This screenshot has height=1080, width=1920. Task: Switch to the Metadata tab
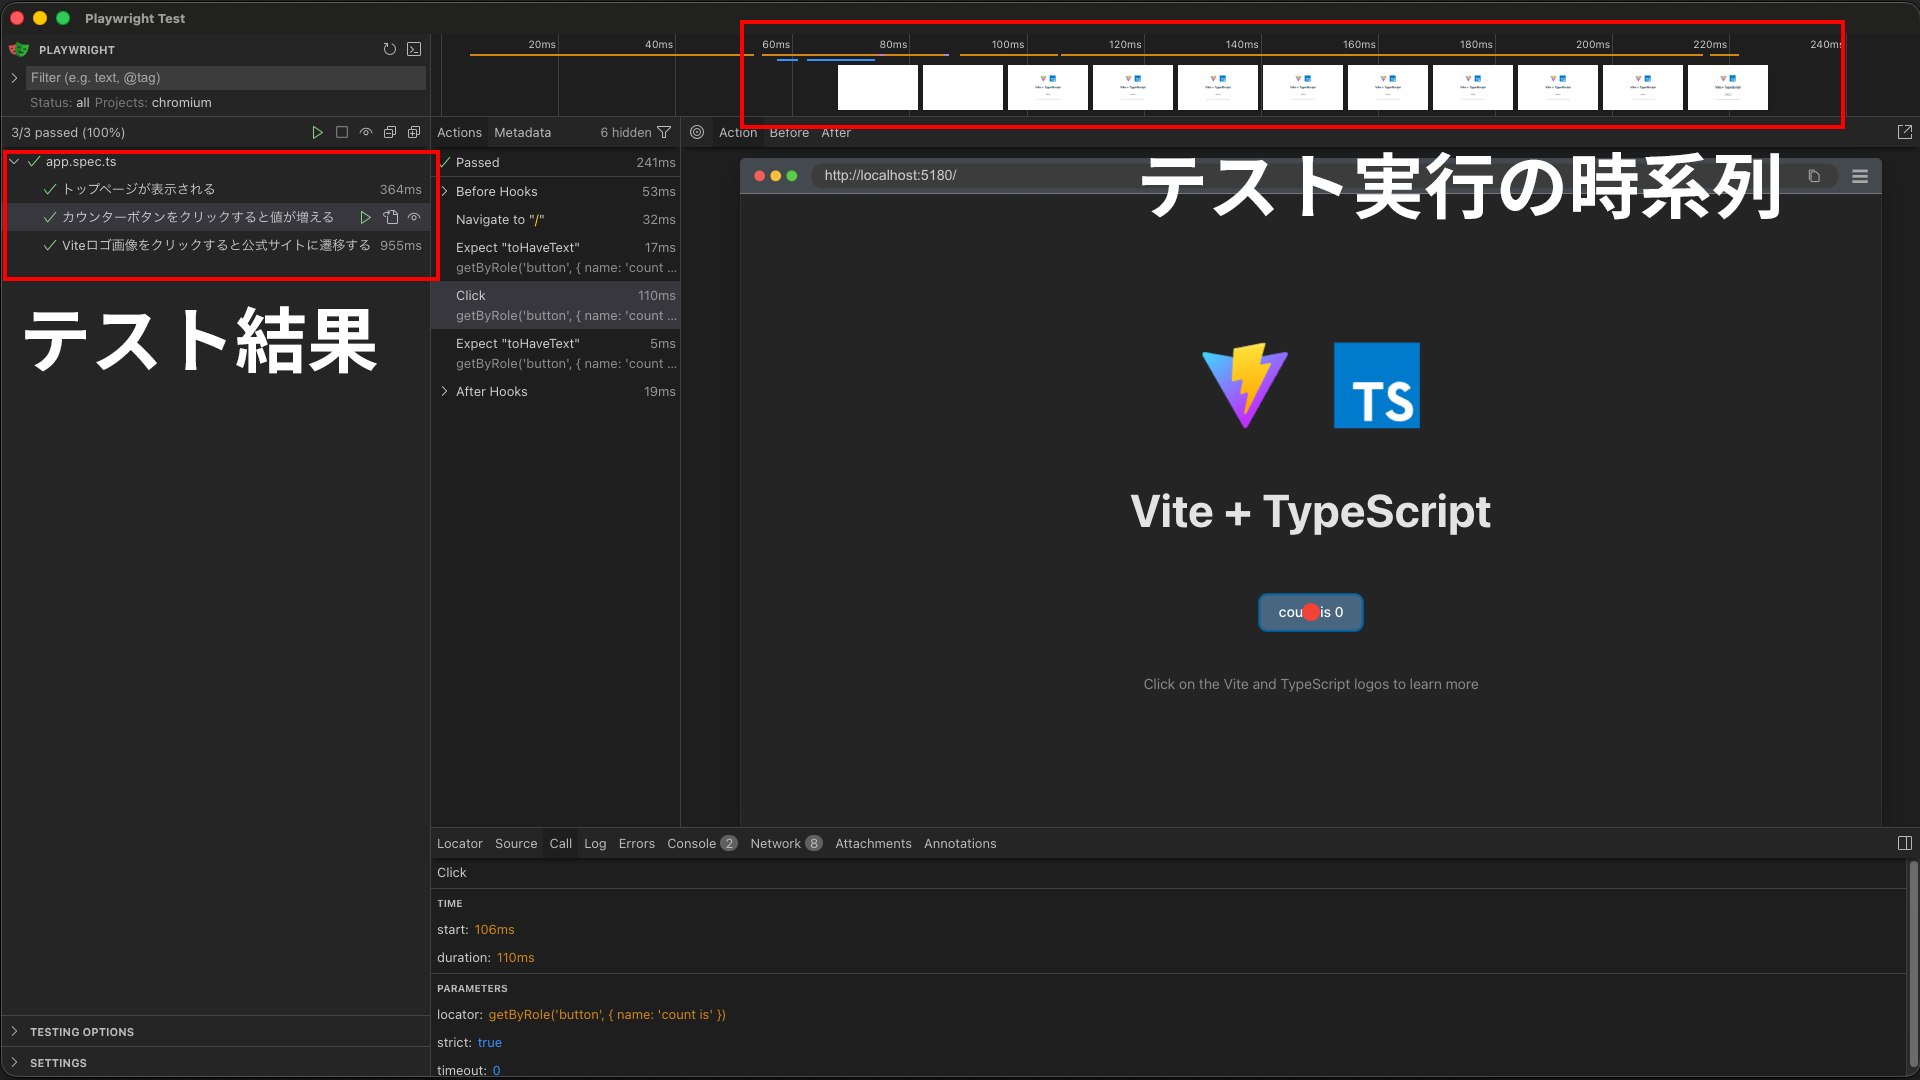(522, 132)
